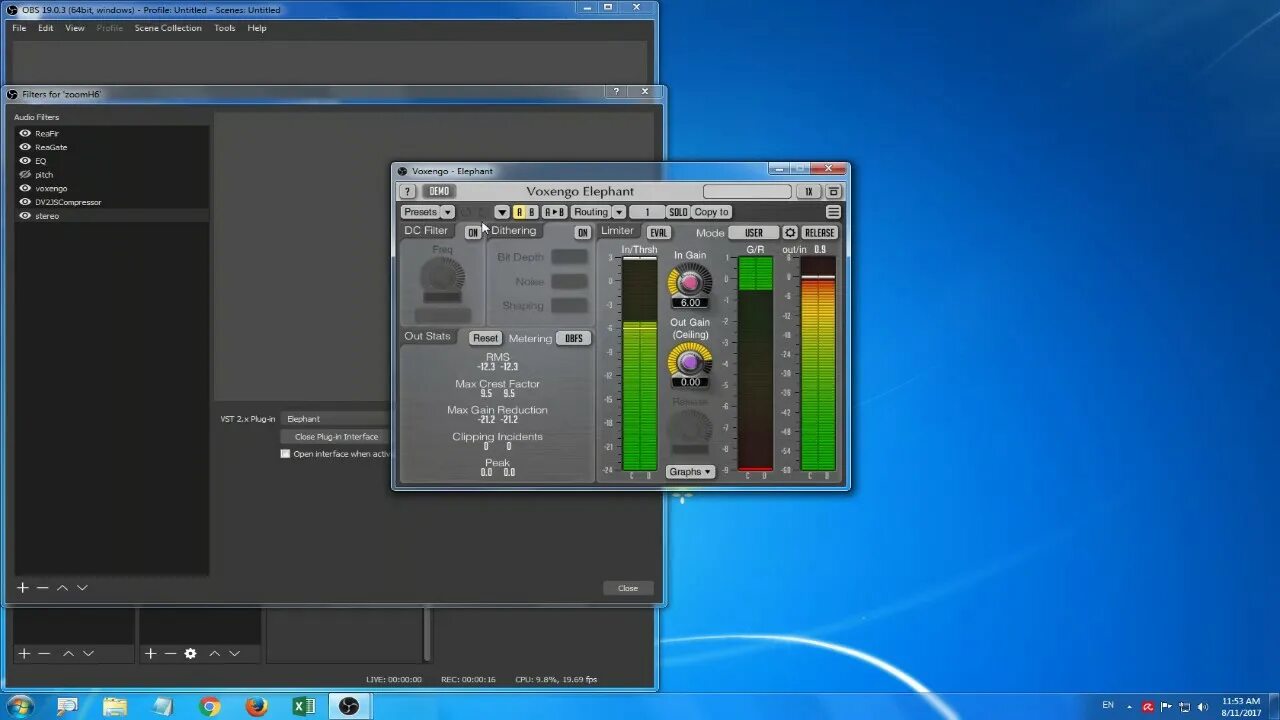Open the Help menu in OBS
This screenshot has width=1280, height=720.
pos(257,28)
